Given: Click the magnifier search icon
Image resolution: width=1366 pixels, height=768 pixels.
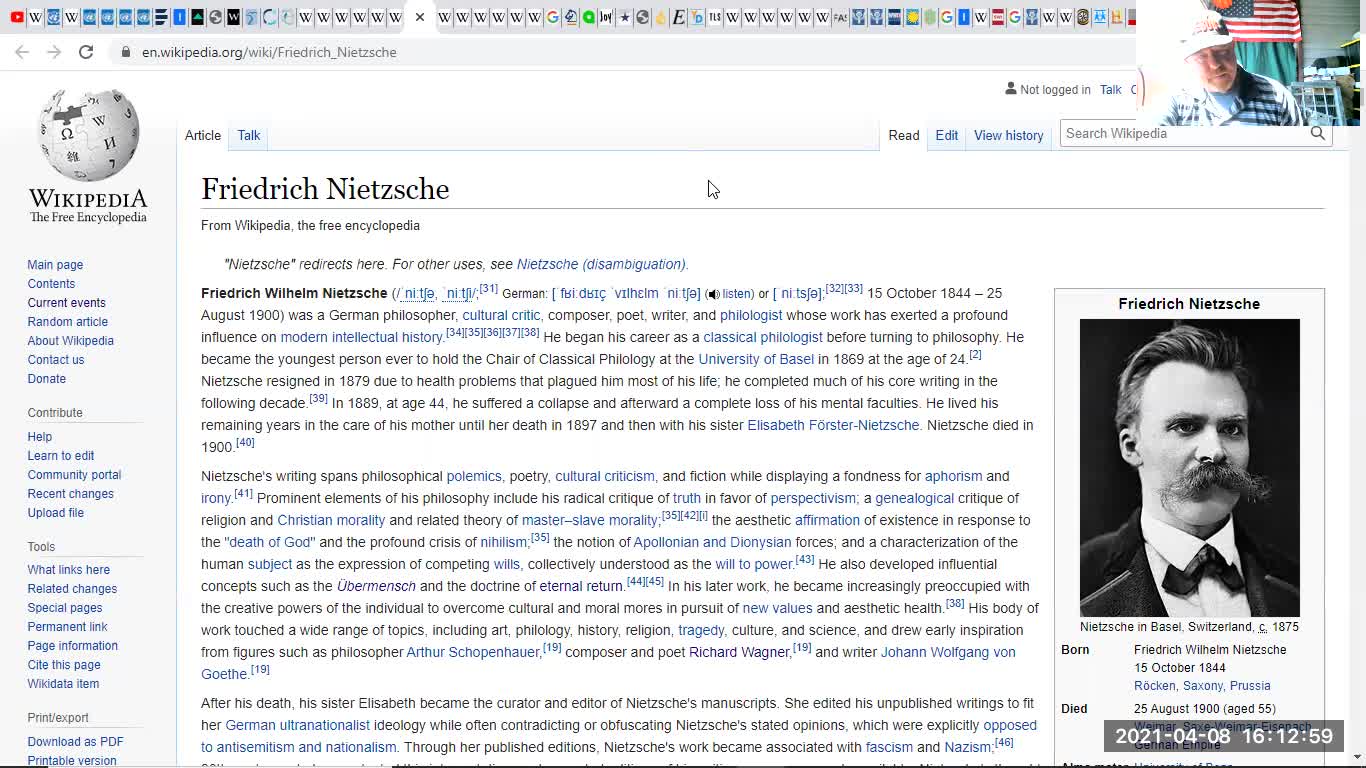Looking at the screenshot, I should [1318, 133].
